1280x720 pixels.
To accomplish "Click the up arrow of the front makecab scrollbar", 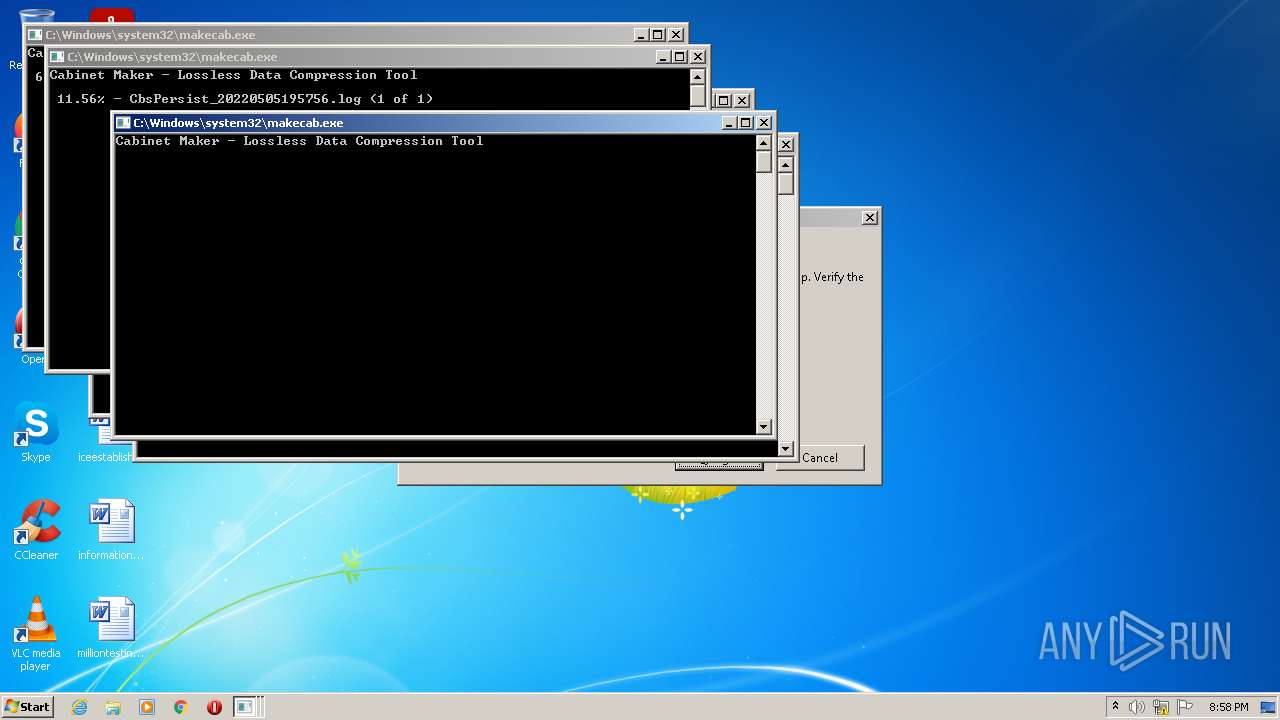I will (764, 143).
